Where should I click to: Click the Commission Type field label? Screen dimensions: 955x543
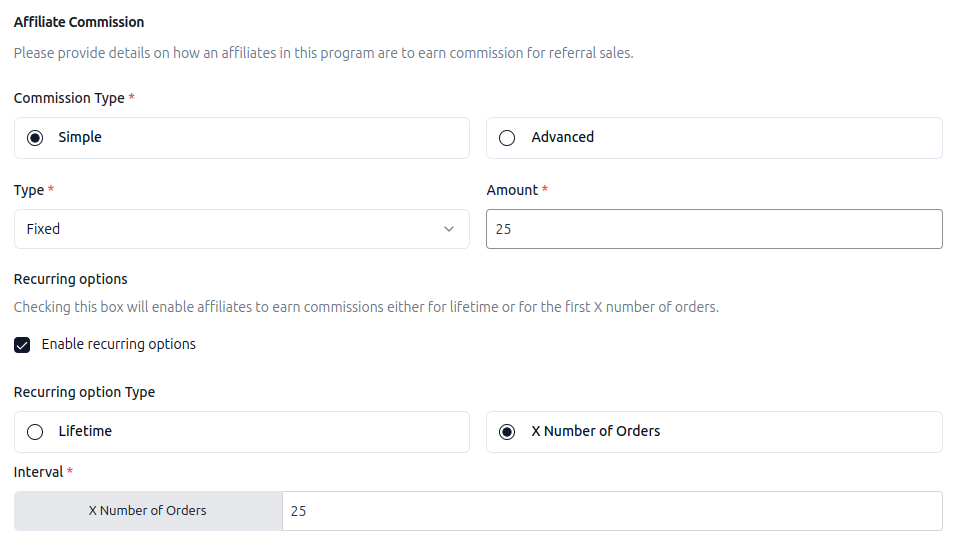click(69, 98)
